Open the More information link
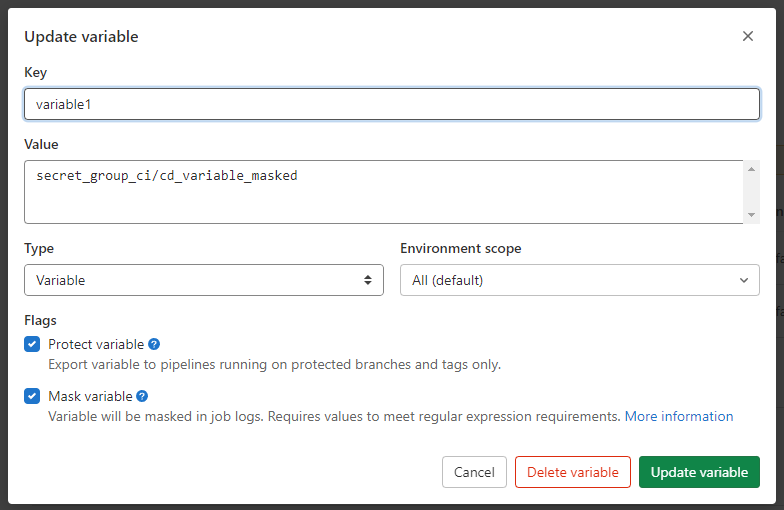 coord(679,416)
